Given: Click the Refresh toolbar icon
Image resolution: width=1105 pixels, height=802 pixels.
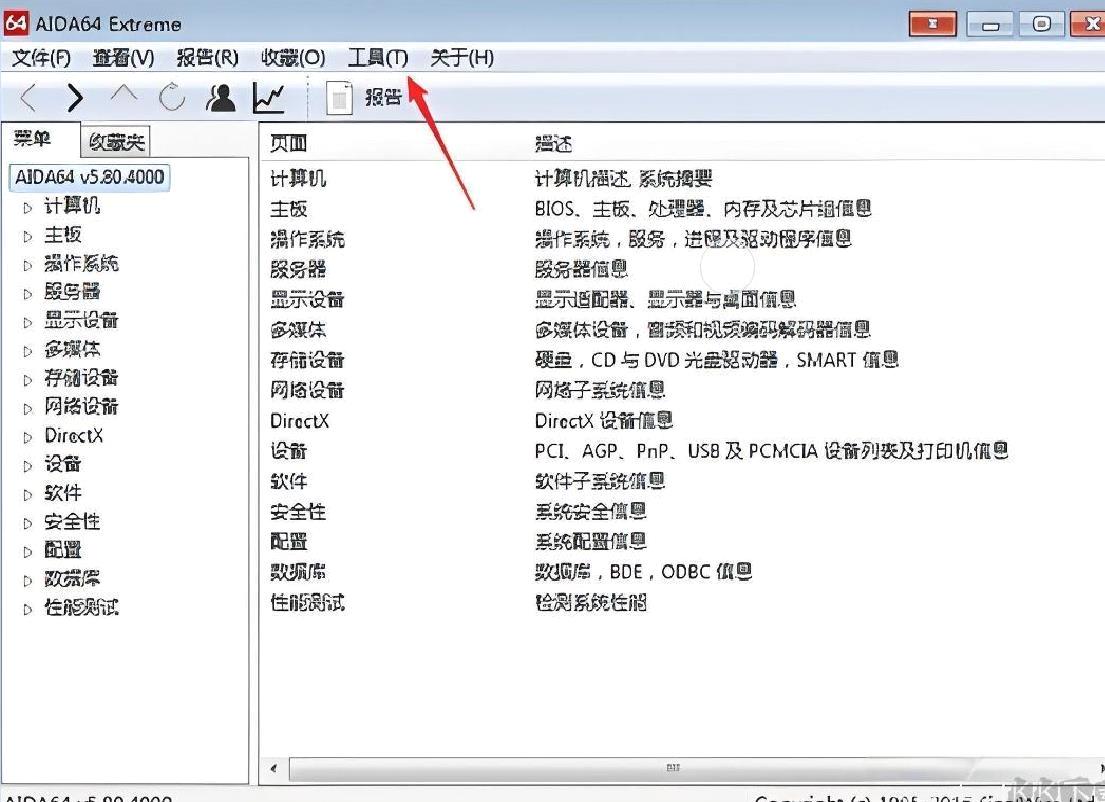Looking at the screenshot, I should [x=172, y=97].
